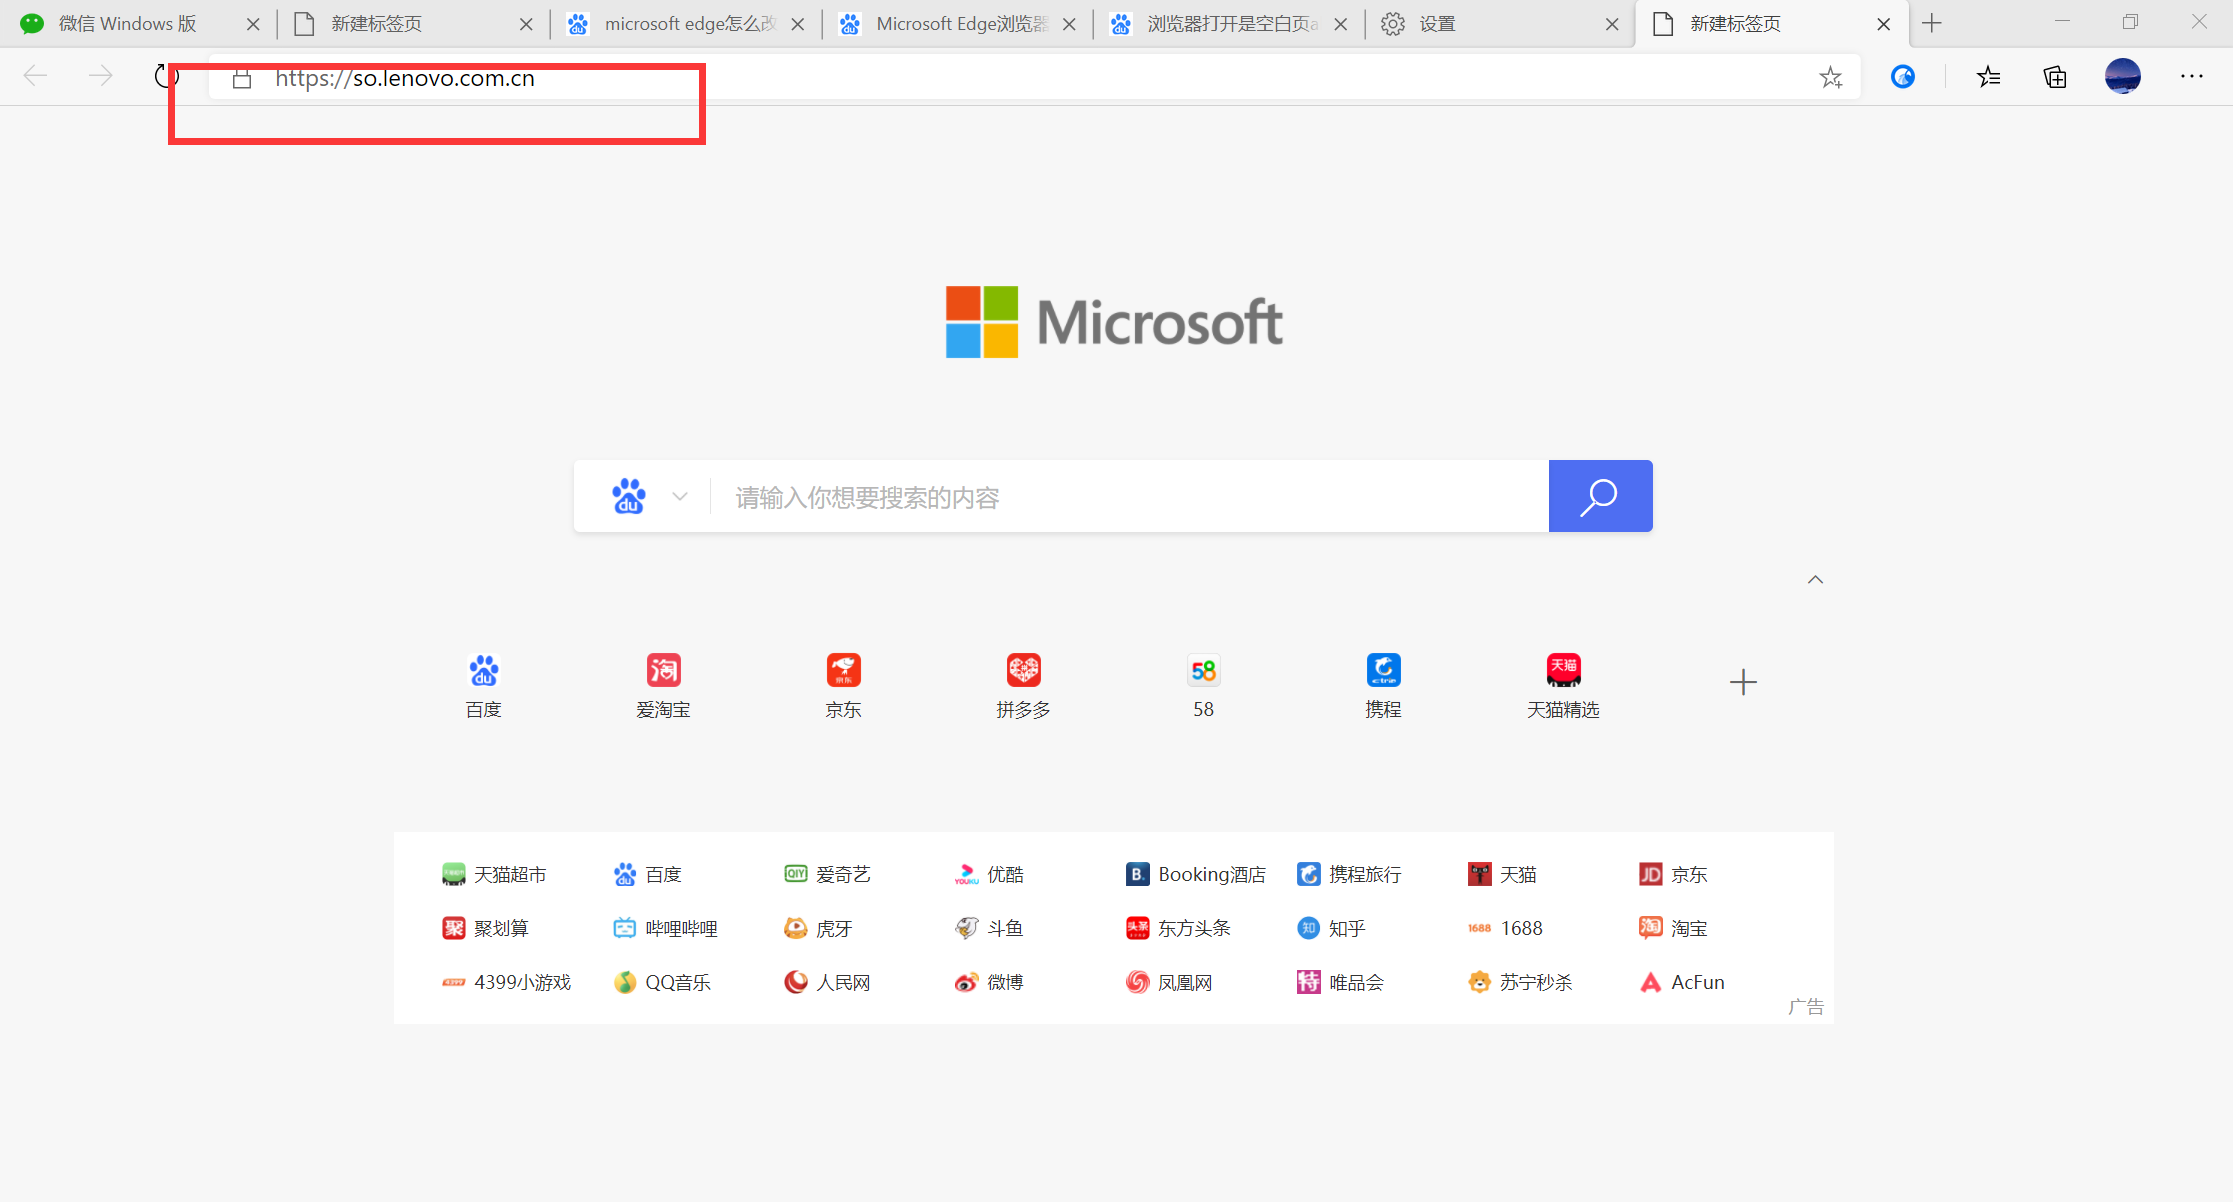Focus the search input box
Image resolution: width=2233 pixels, height=1202 pixels.
[x=1129, y=497]
